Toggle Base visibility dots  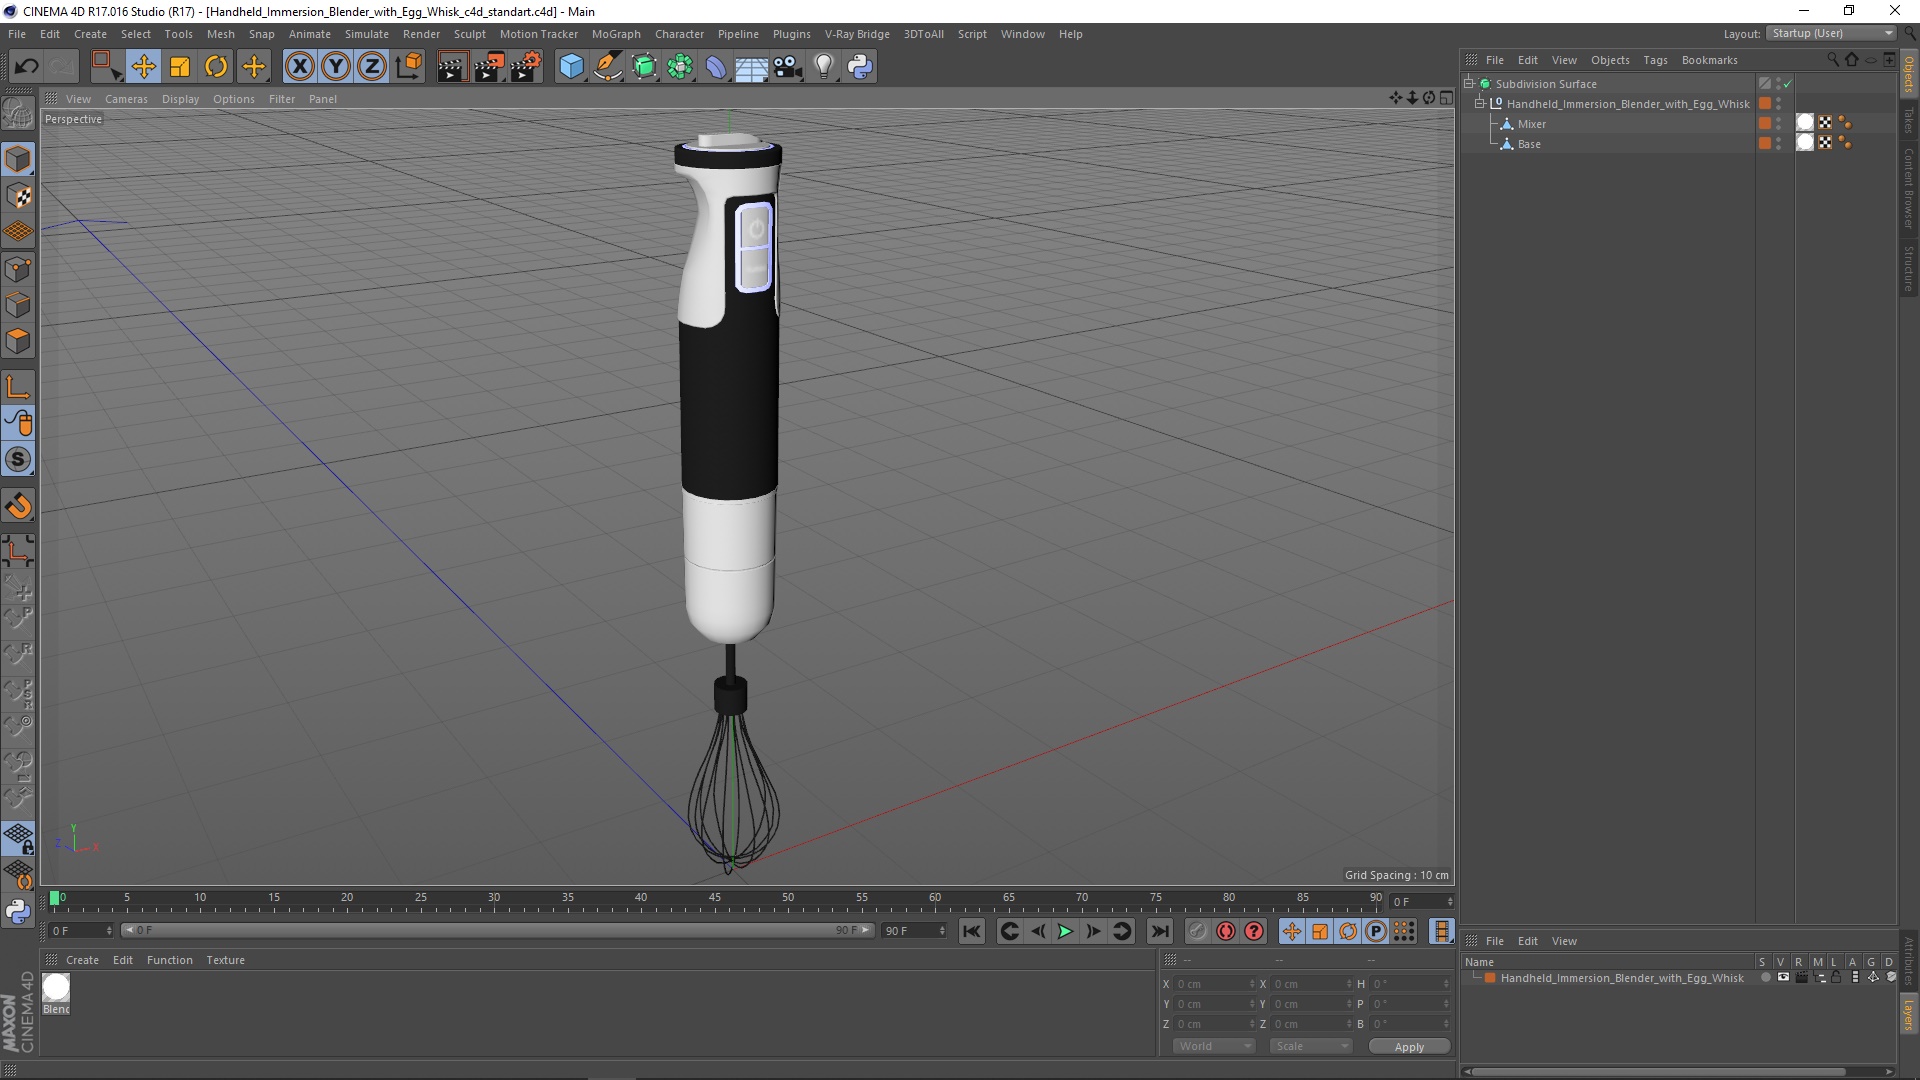click(1779, 144)
